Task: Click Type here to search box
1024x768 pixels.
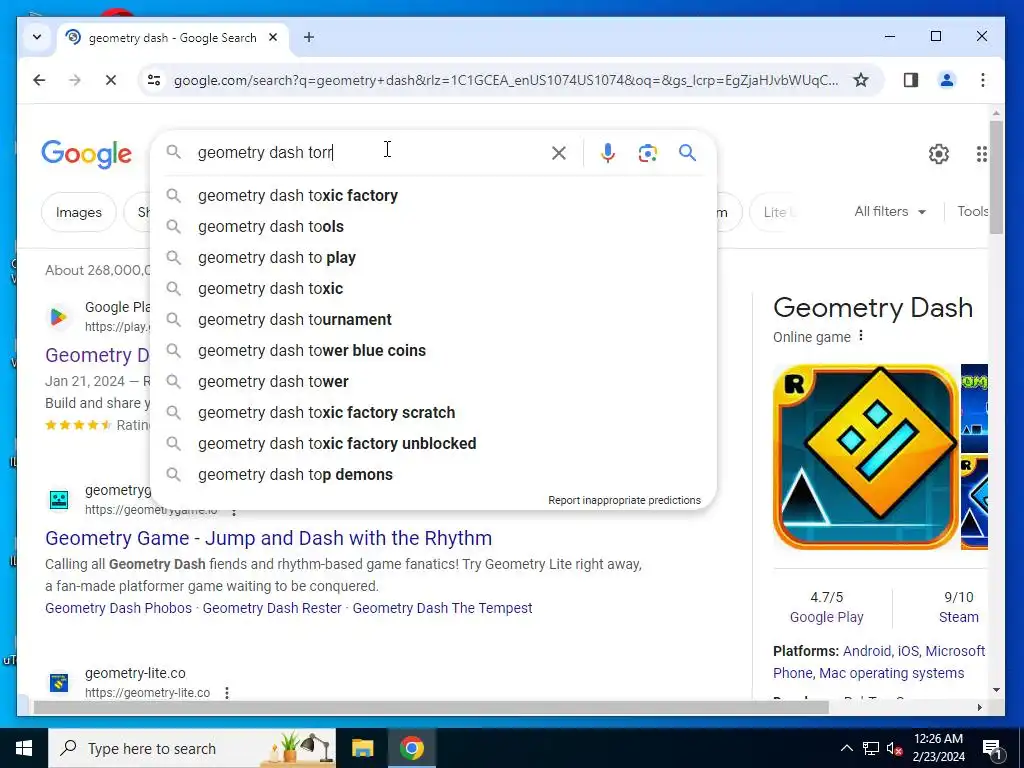Action: pos(192,748)
